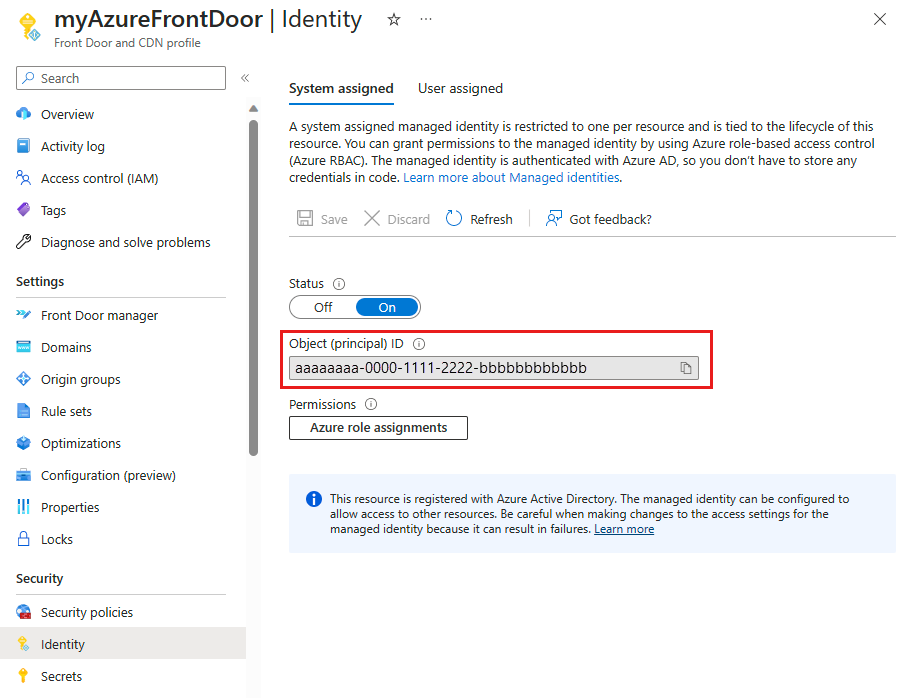Switch the Status toggle to Off

pyautogui.click(x=322, y=307)
